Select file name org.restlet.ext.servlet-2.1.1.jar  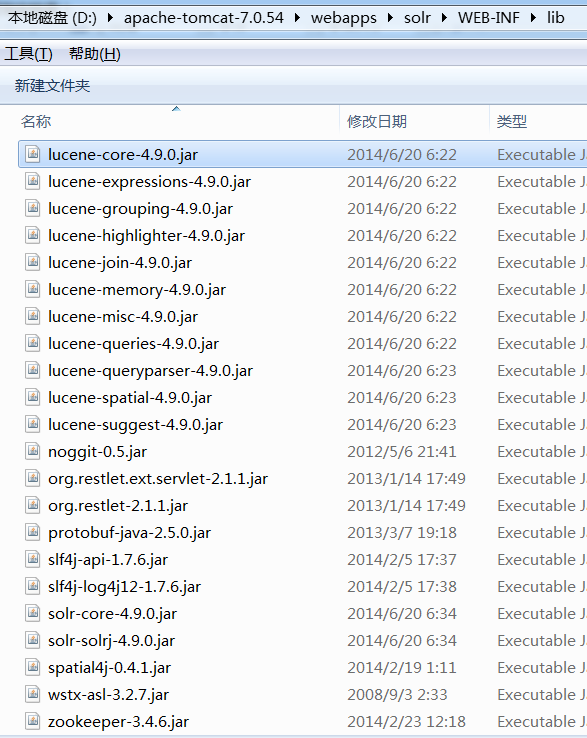tap(158, 479)
